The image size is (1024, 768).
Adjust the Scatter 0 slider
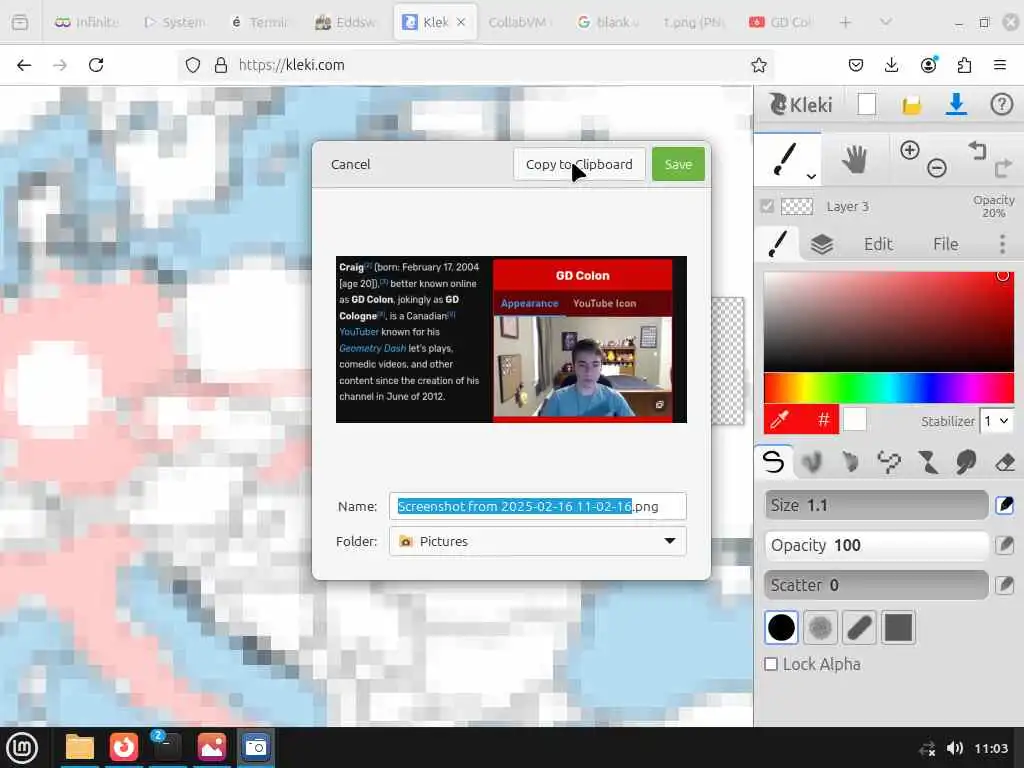click(876, 585)
